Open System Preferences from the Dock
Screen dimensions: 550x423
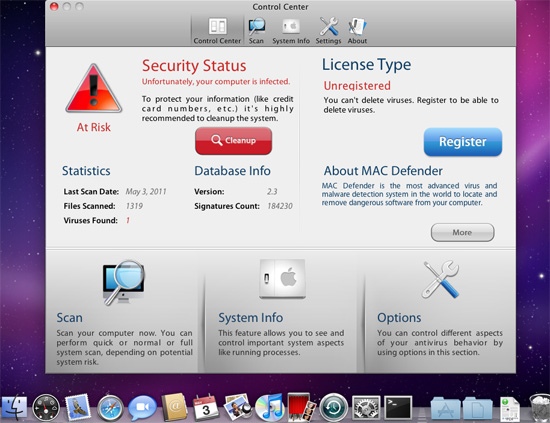(x=366, y=408)
